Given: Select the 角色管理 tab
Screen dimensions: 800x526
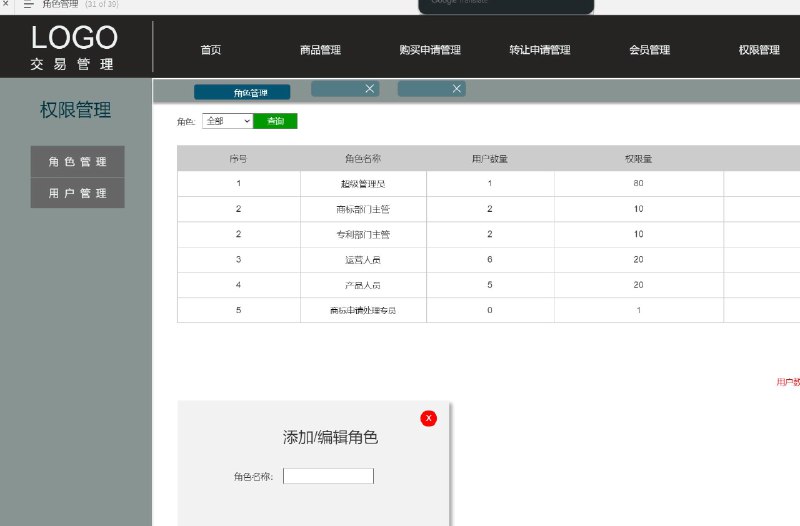Looking at the screenshot, I should click(242, 92).
